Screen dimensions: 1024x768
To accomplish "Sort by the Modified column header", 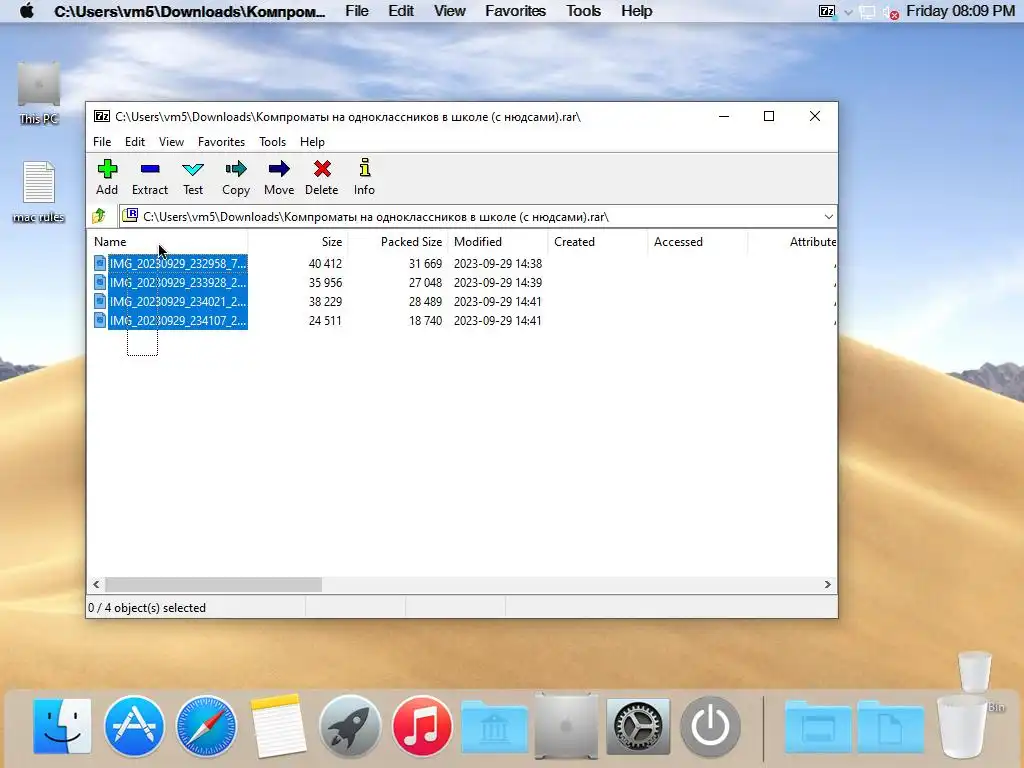I will point(498,242).
